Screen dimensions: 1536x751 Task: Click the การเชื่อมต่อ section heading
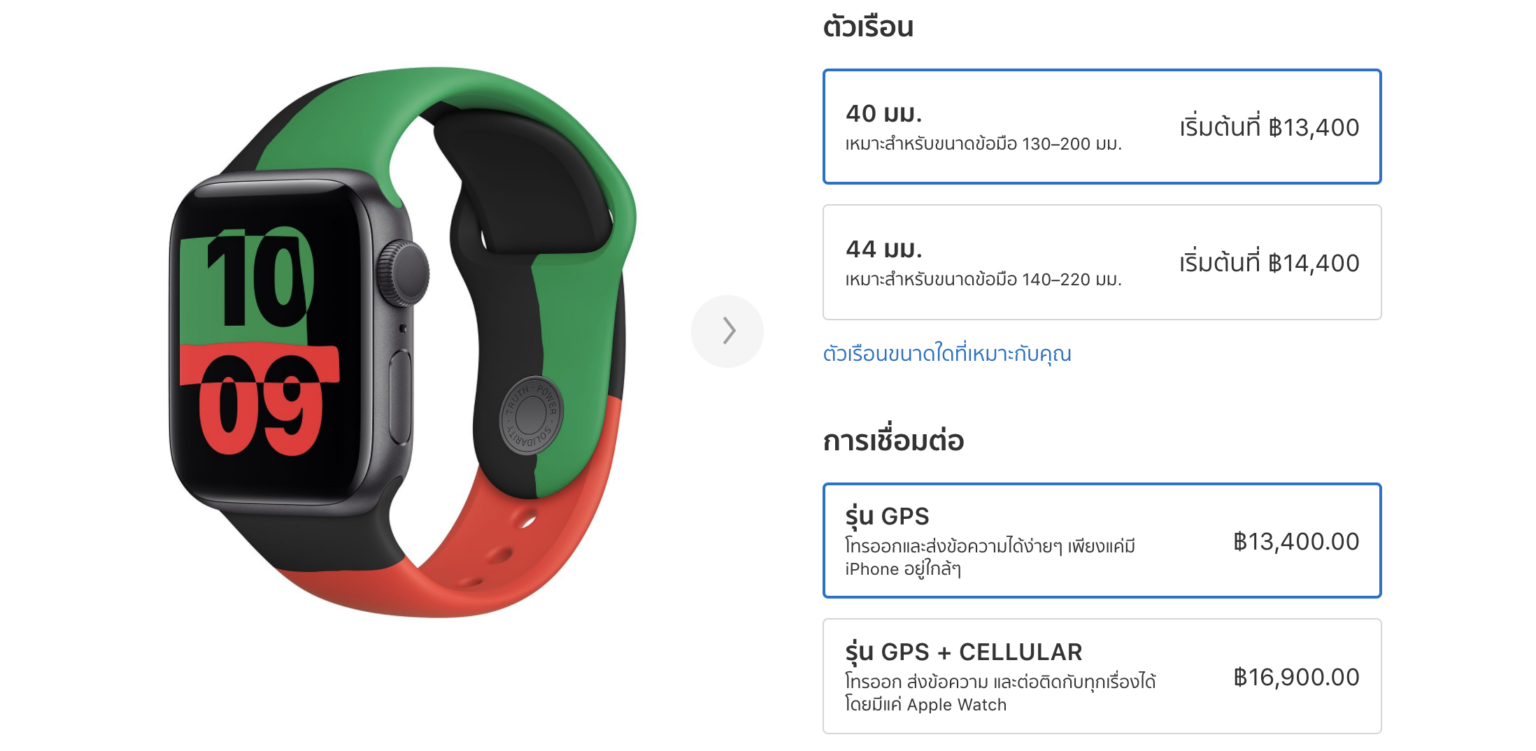[893, 441]
